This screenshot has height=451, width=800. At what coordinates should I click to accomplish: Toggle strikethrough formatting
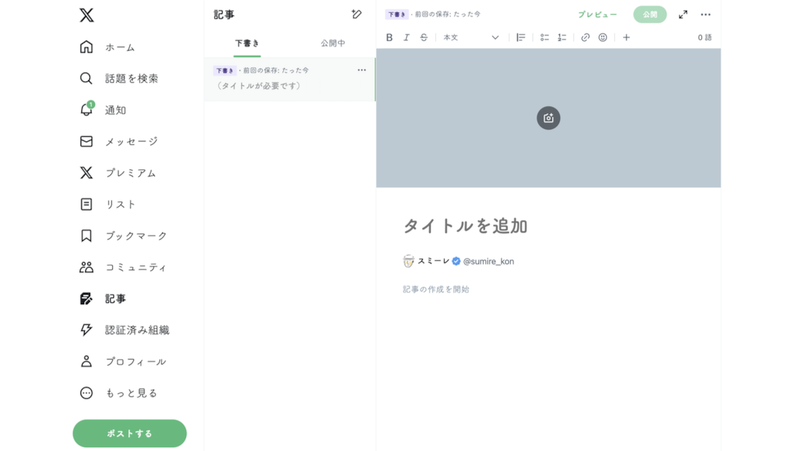[x=423, y=37]
